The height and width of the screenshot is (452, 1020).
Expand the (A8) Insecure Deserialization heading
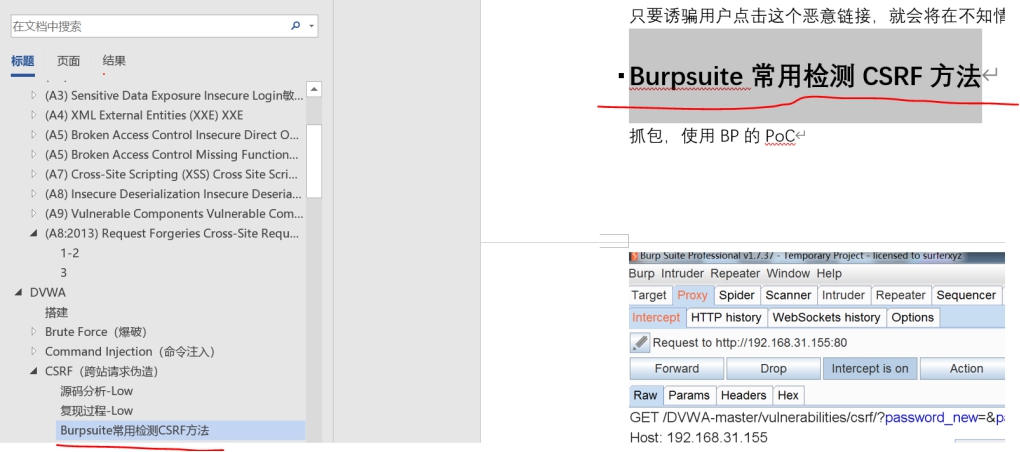pyautogui.click(x=34, y=194)
